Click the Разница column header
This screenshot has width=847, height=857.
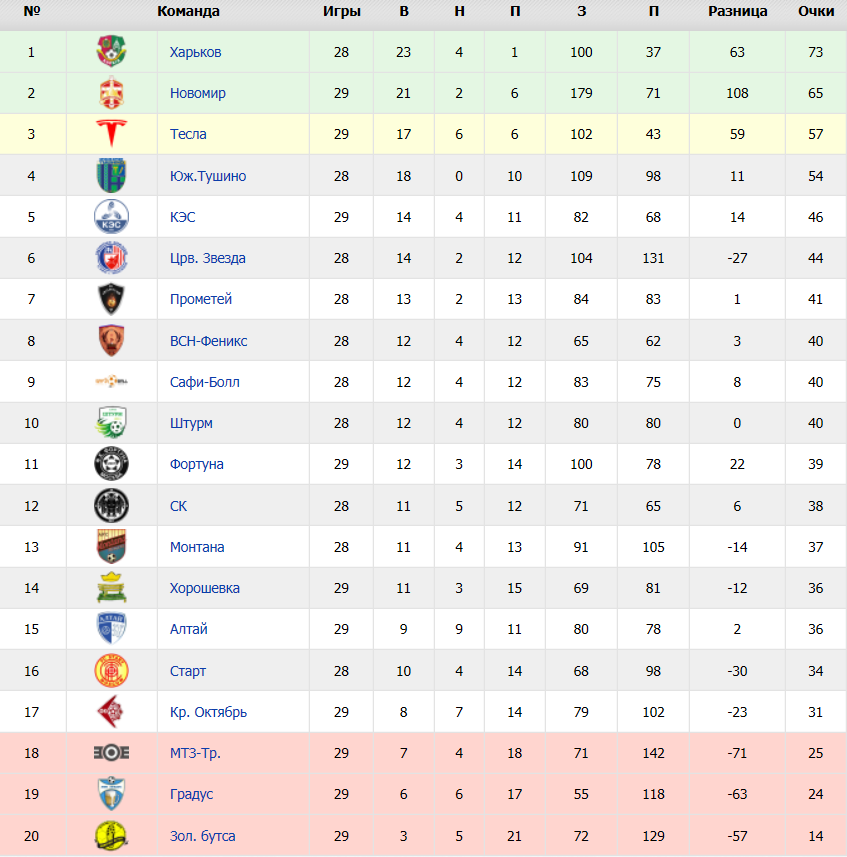[737, 11]
